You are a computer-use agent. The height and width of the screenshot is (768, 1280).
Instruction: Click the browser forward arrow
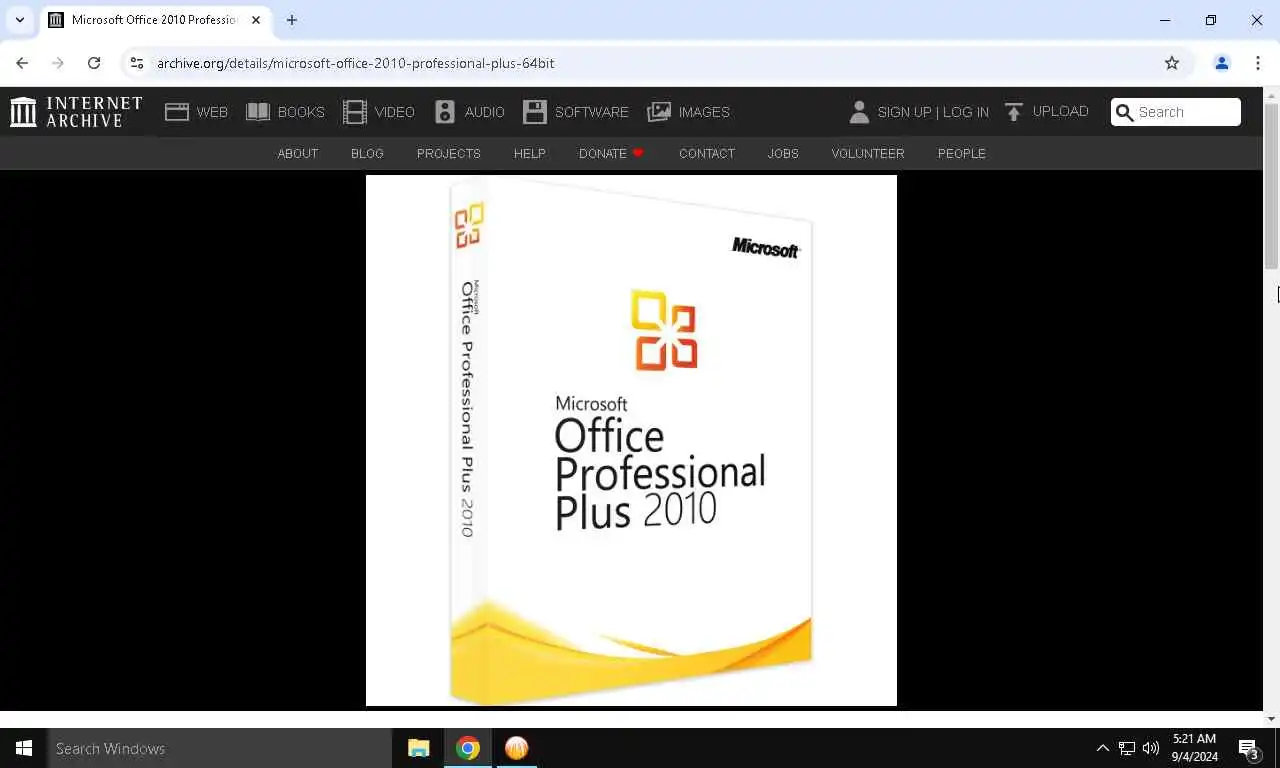[58, 63]
